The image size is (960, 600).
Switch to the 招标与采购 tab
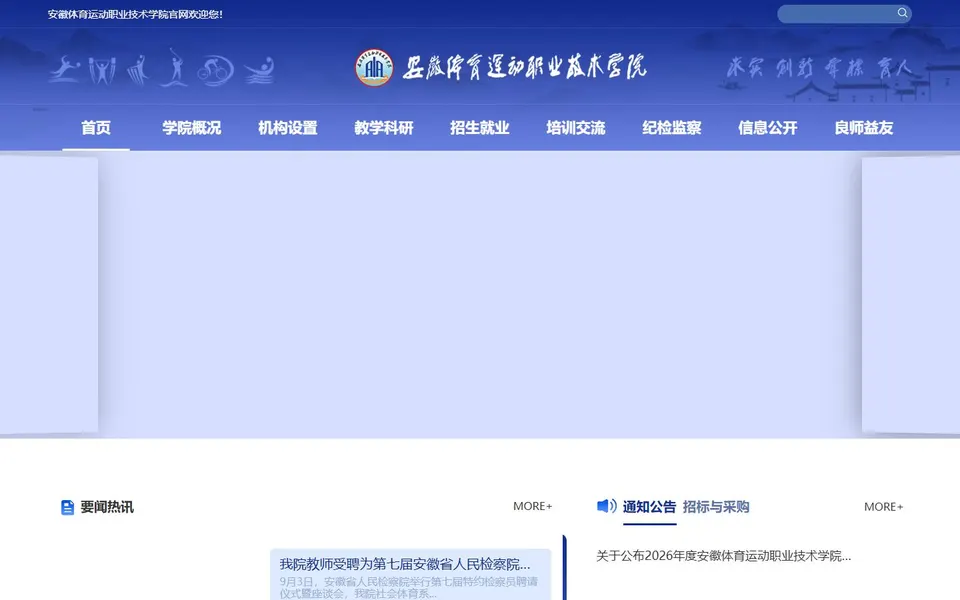pyautogui.click(x=716, y=507)
